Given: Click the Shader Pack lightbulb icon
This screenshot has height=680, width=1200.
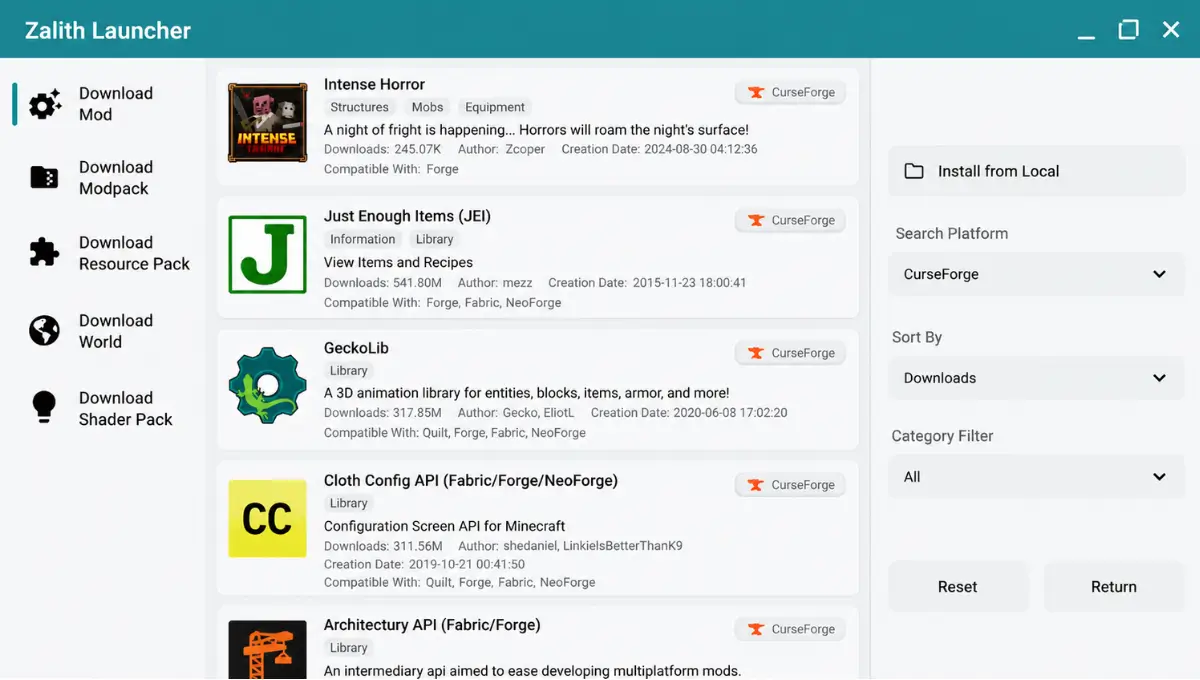Looking at the screenshot, I should (x=44, y=407).
